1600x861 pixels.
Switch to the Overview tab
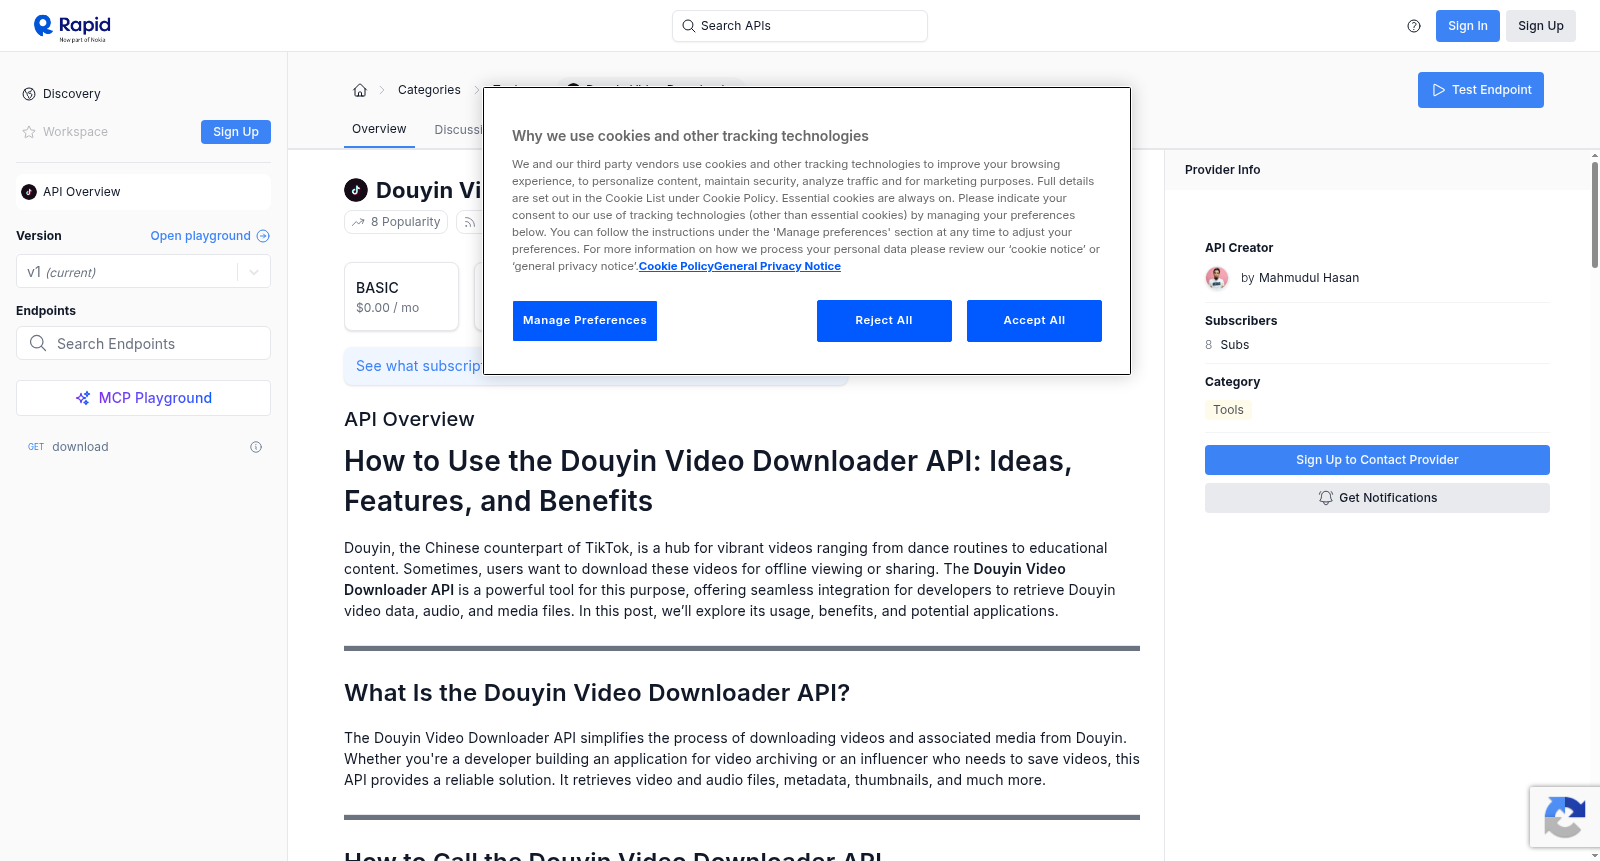tap(379, 129)
